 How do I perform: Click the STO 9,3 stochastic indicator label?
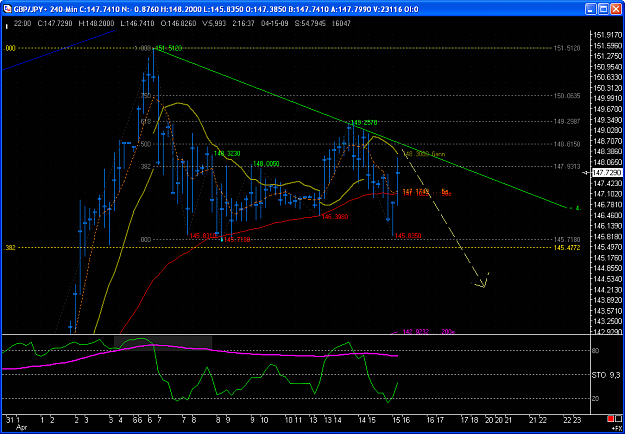(x=607, y=375)
